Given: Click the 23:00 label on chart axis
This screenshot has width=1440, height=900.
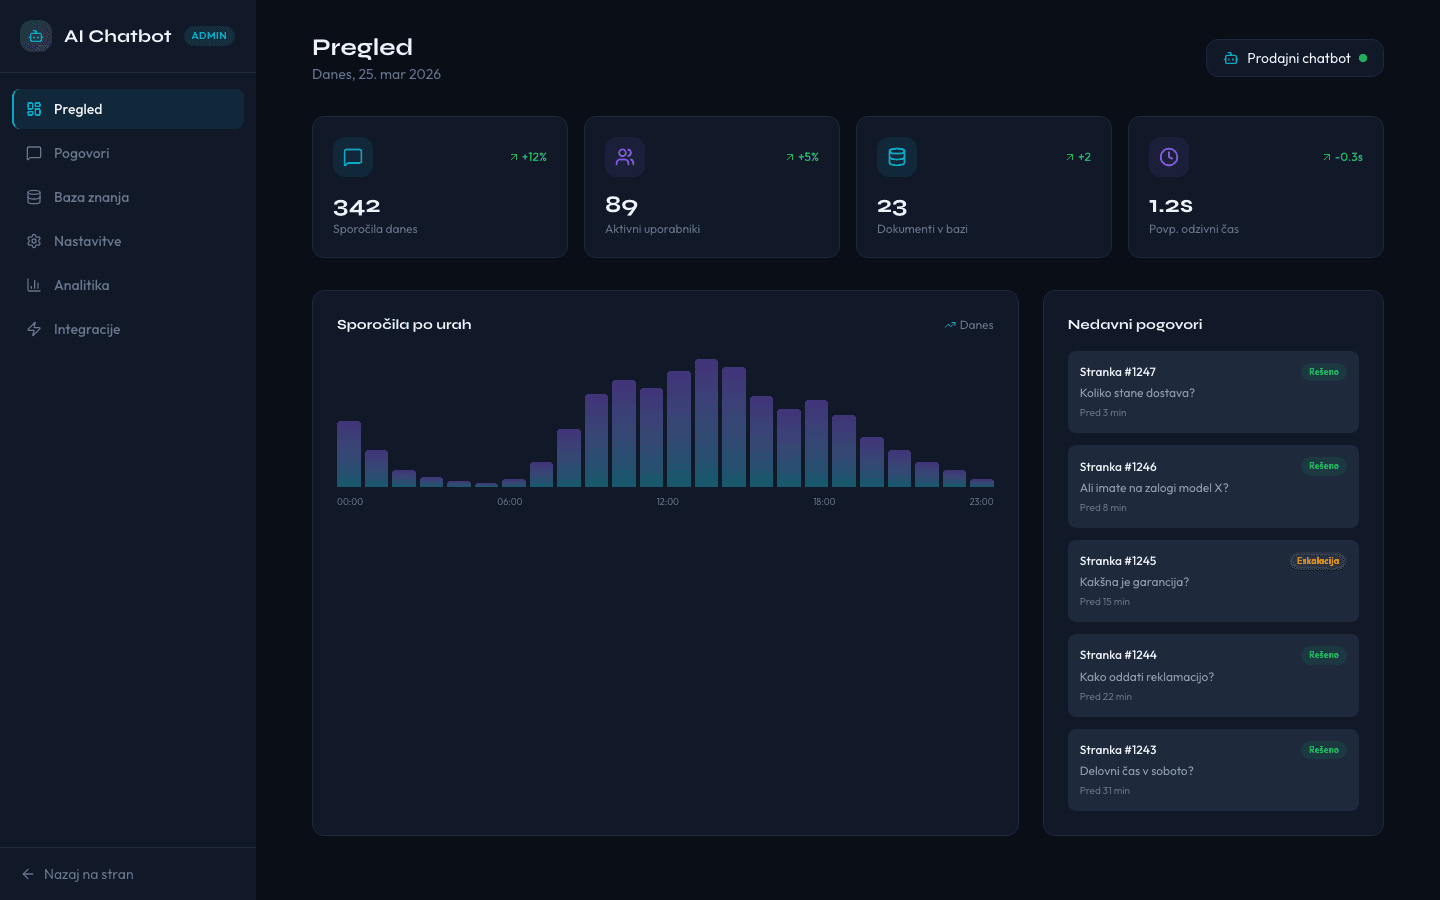Looking at the screenshot, I should pos(981,502).
